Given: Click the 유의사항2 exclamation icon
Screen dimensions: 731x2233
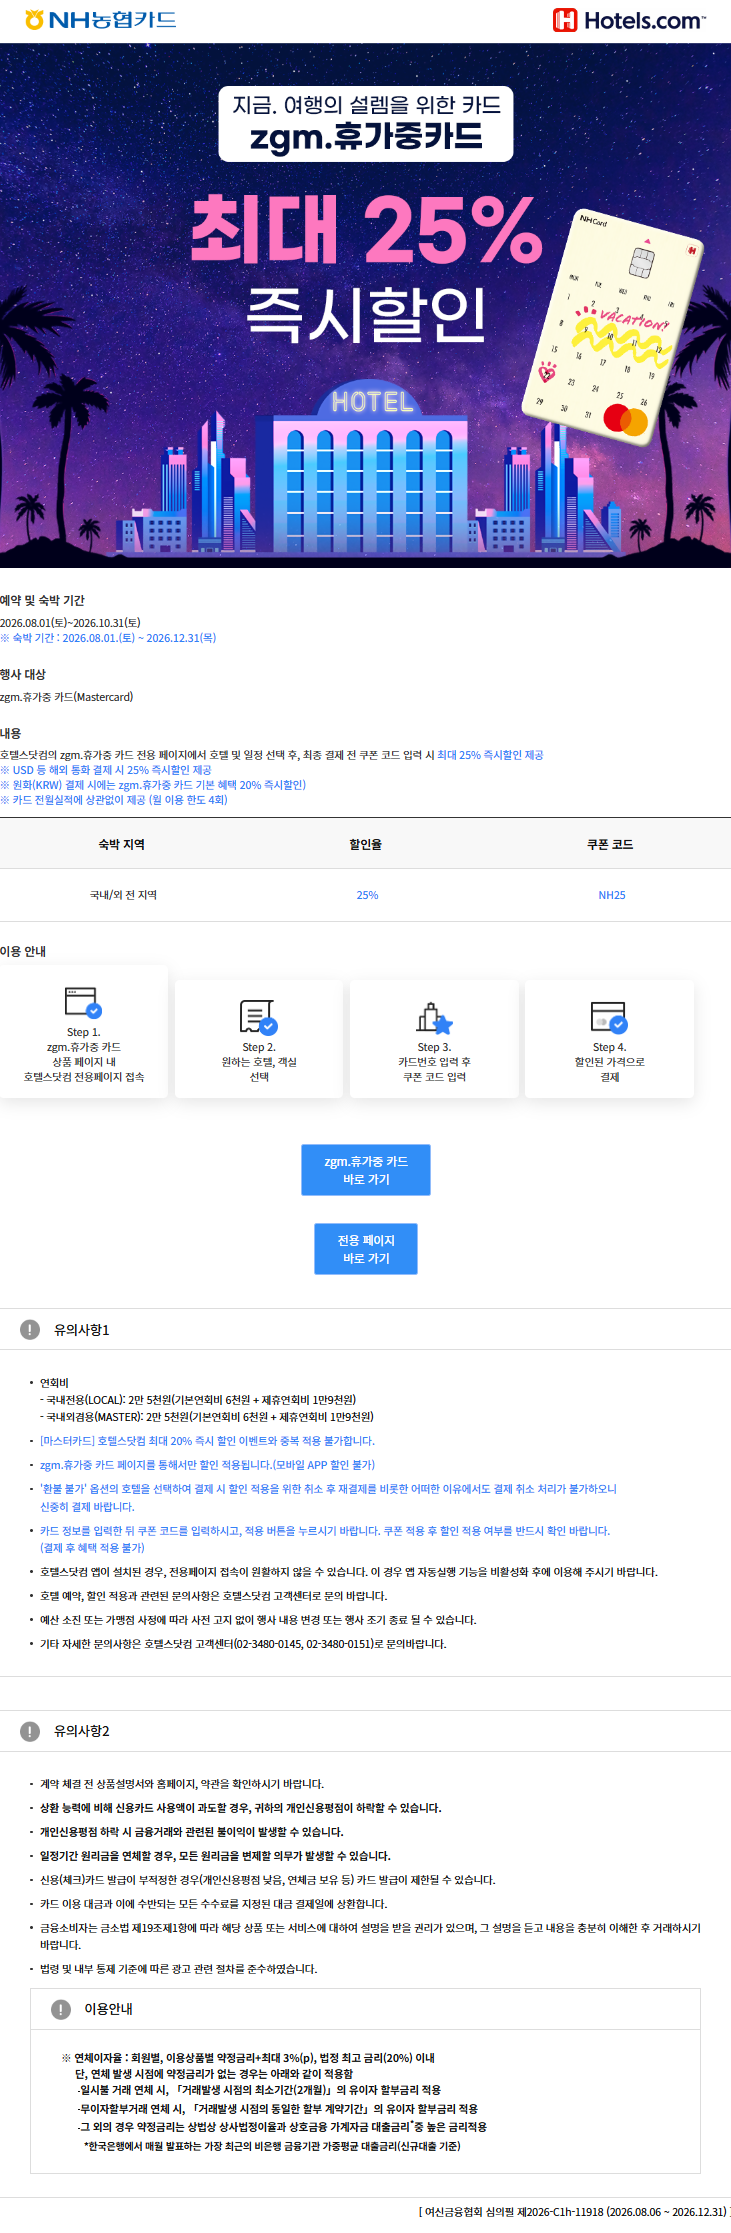Looking at the screenshot, I should pyautogui.click(x=30, y=1730).
